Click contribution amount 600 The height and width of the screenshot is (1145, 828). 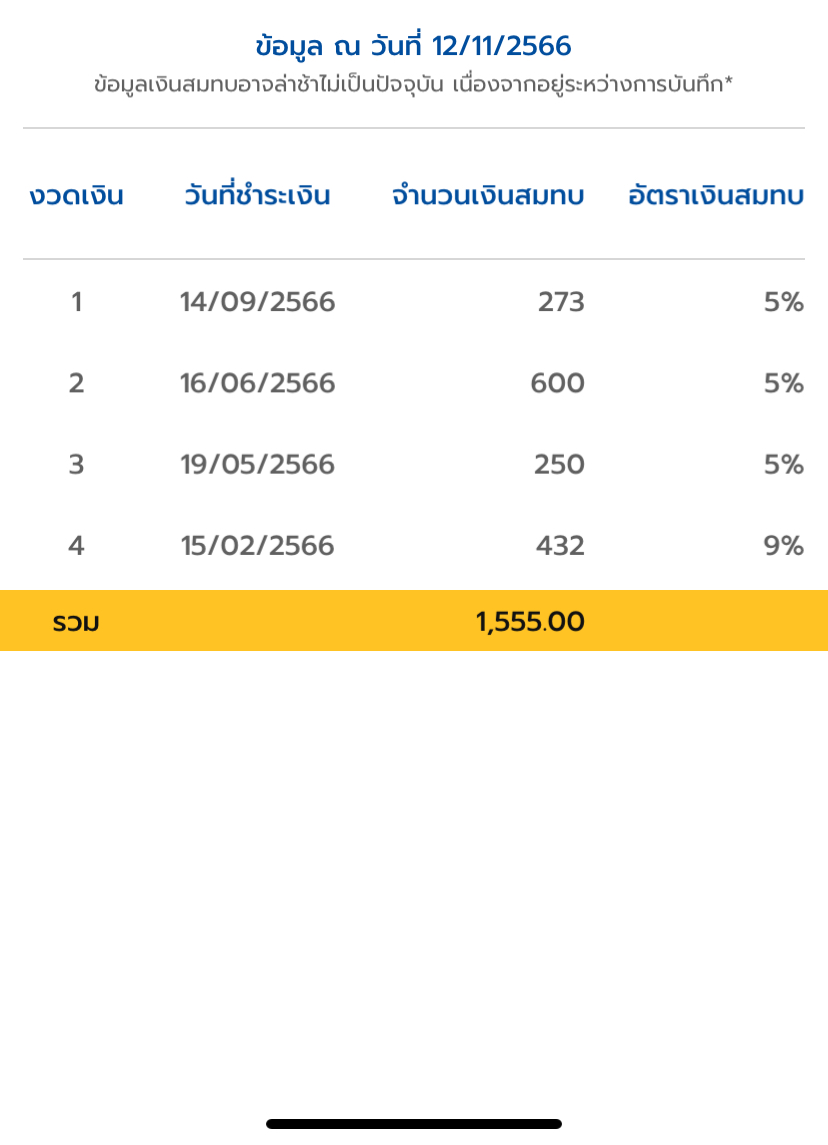pos(558,383)
